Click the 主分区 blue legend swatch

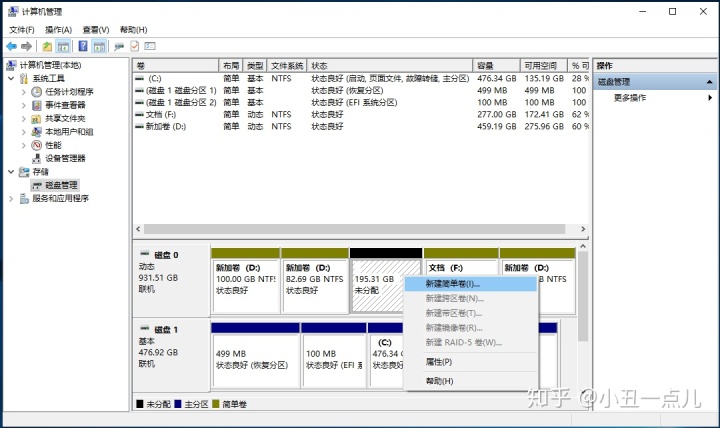(x=178, y=404)
